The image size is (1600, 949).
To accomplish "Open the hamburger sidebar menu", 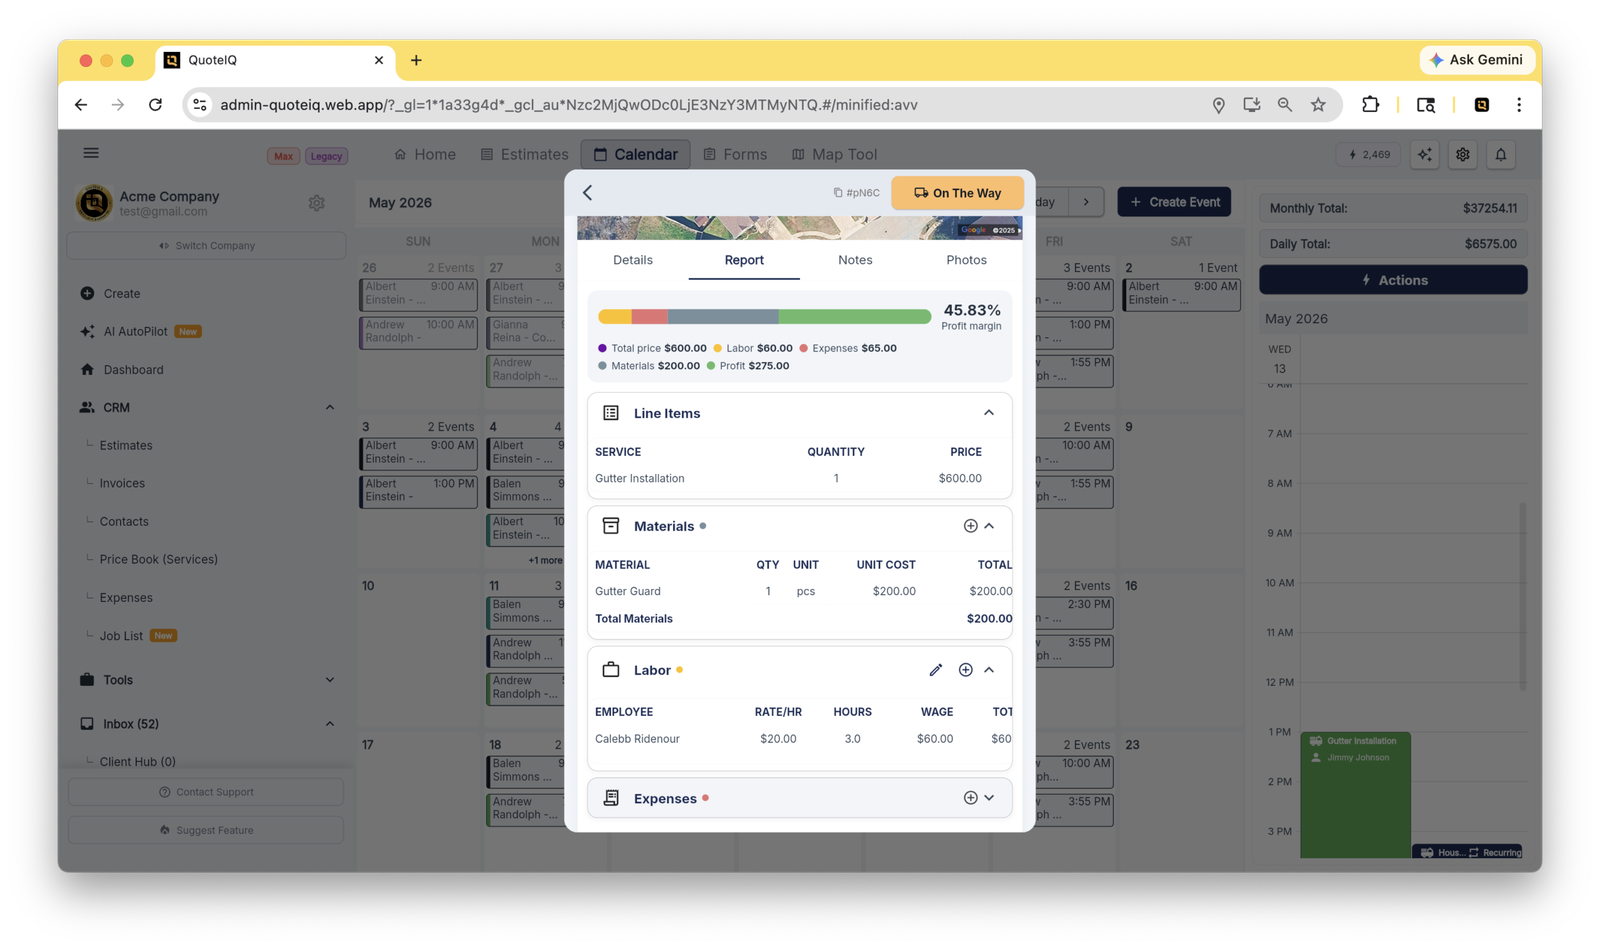I will point(91,153).
